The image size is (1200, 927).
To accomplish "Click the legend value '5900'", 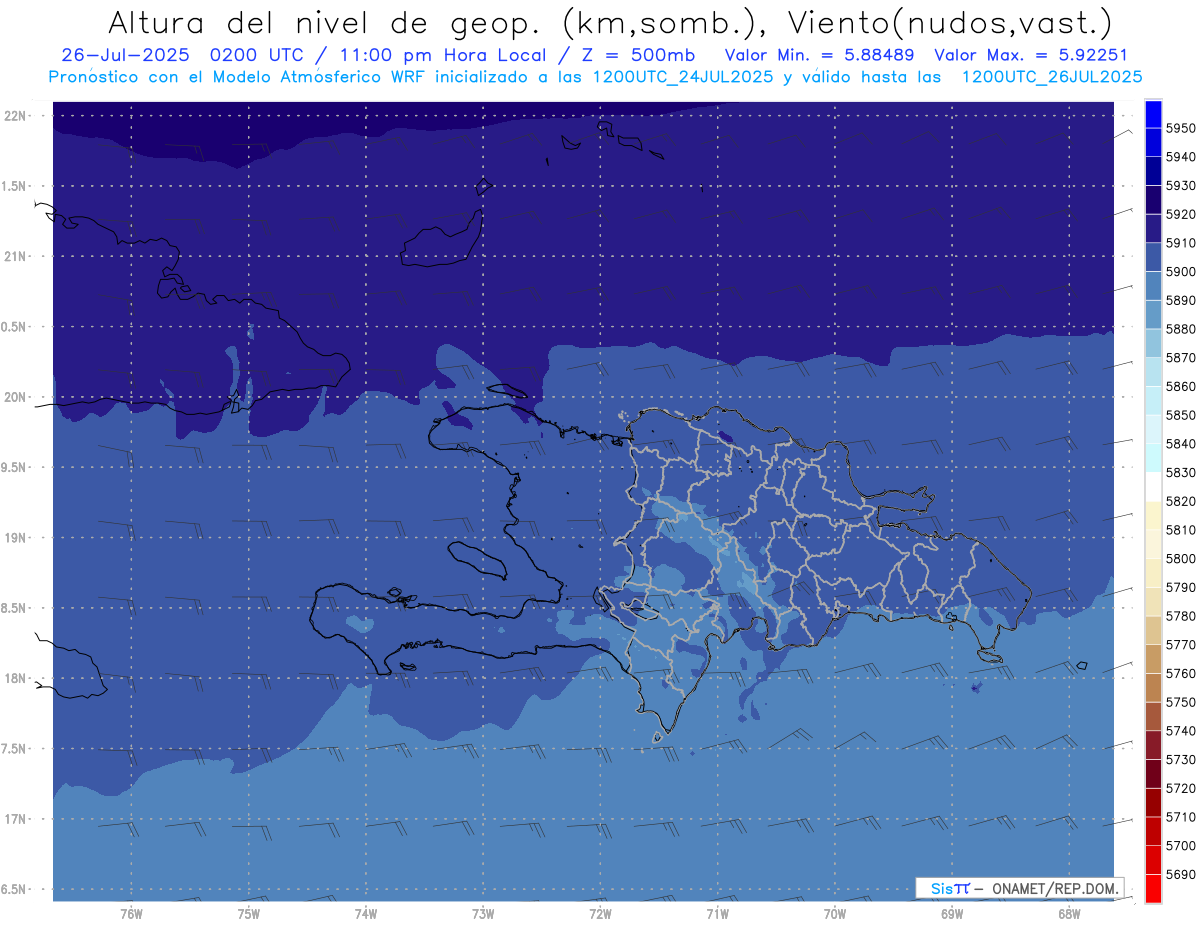I will pos(1181,272).
